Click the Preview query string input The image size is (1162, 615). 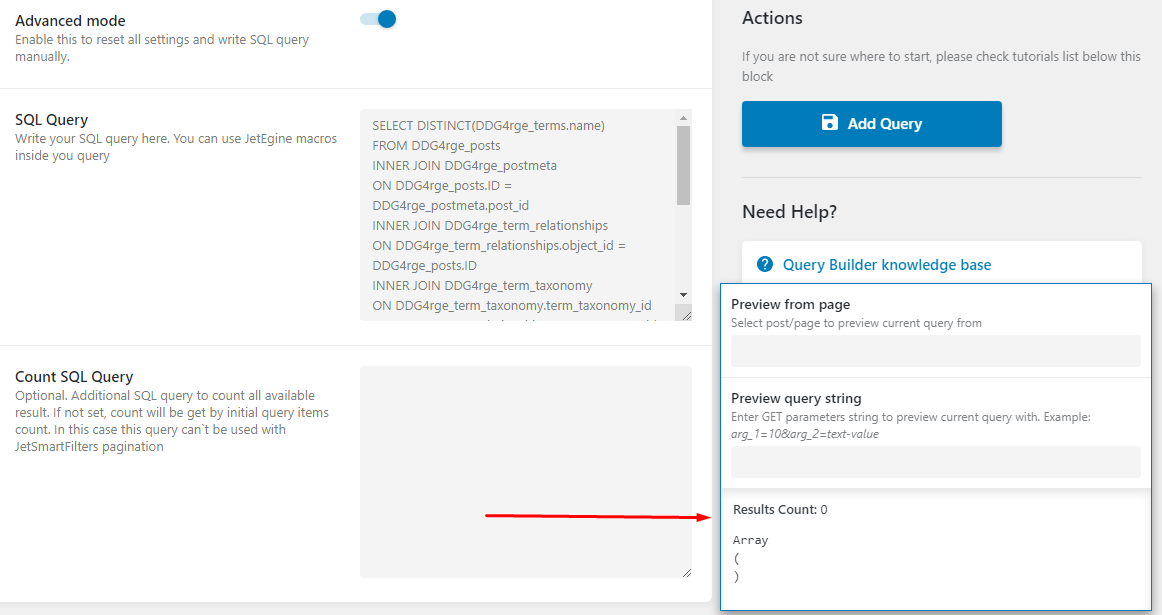coord(935,462)
